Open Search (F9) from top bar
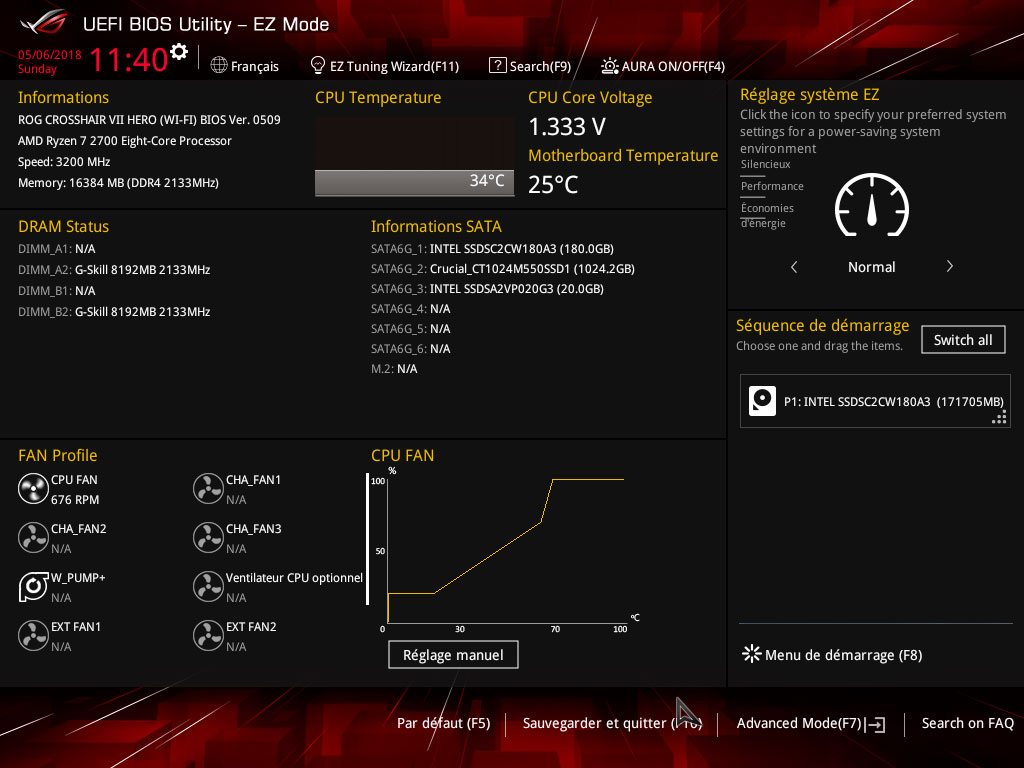The height and width of the screenshot is (768, 1024). pos(530,66)
